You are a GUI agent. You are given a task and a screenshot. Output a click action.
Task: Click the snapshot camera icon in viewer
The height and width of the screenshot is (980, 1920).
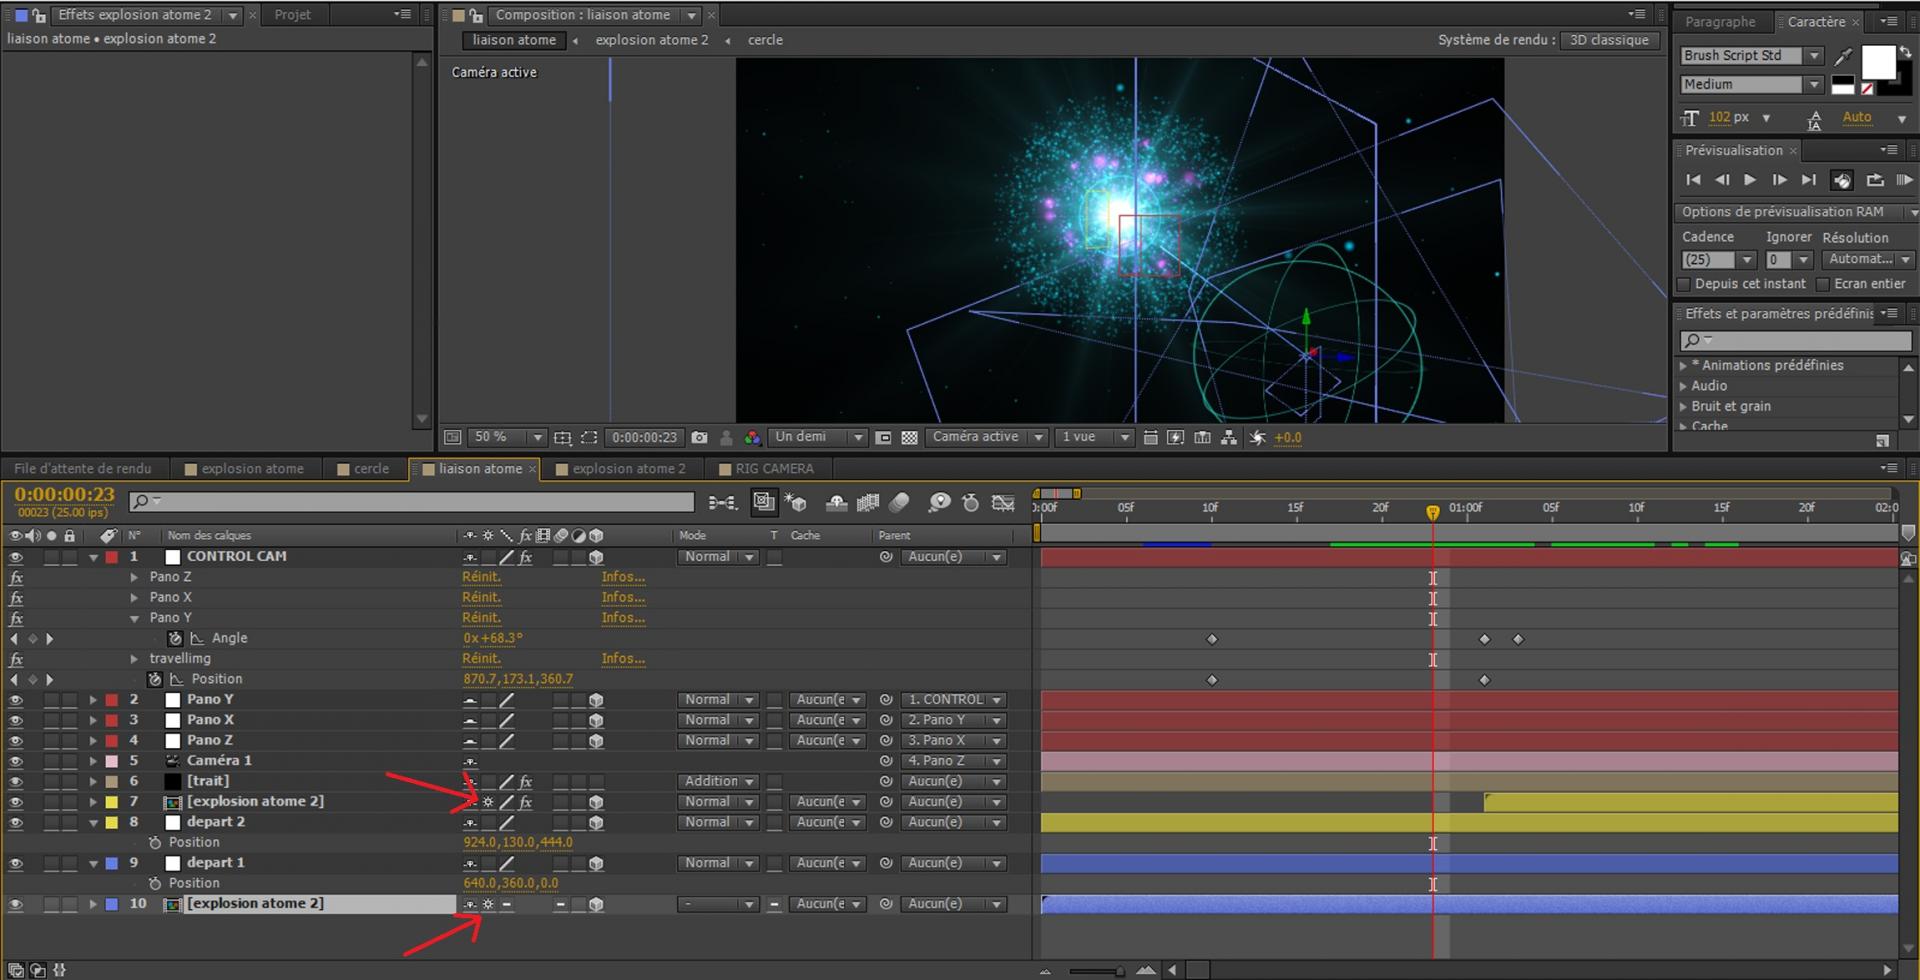click(699, 437)
